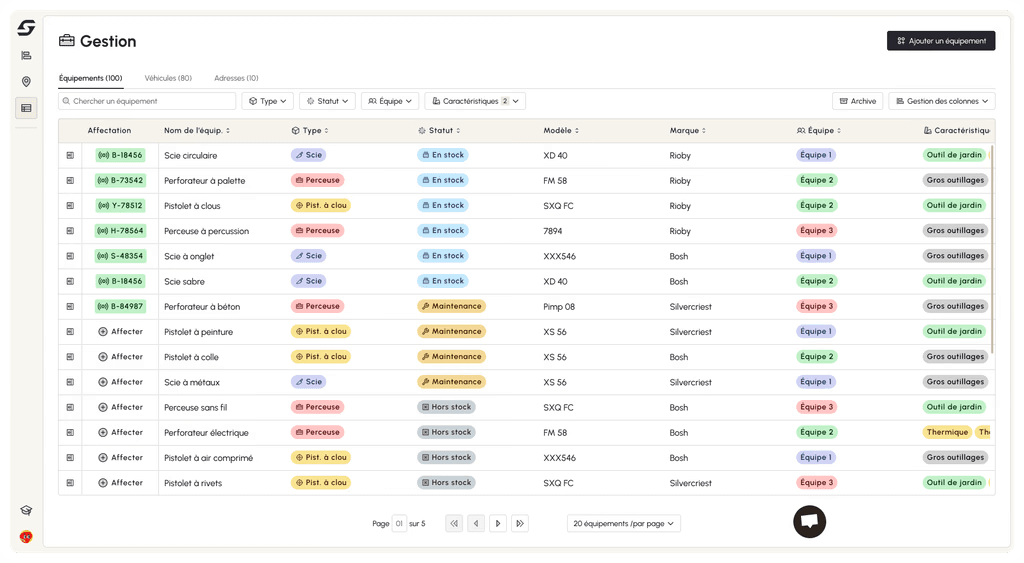Switch to the Équipements (100) tab
This screenshot has width=1024, height=563.
click(x=91, y=78)
